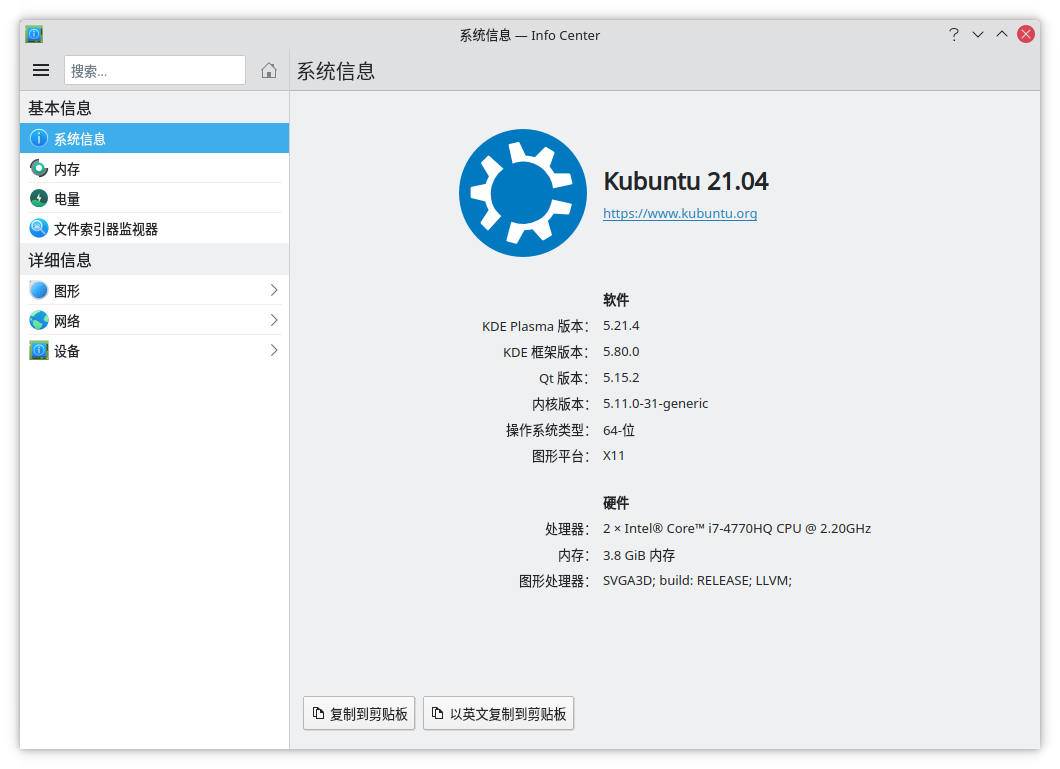Click the 图形处理器 label
This screenshot has height=769, width=1060.
click(x=554, y=581)
